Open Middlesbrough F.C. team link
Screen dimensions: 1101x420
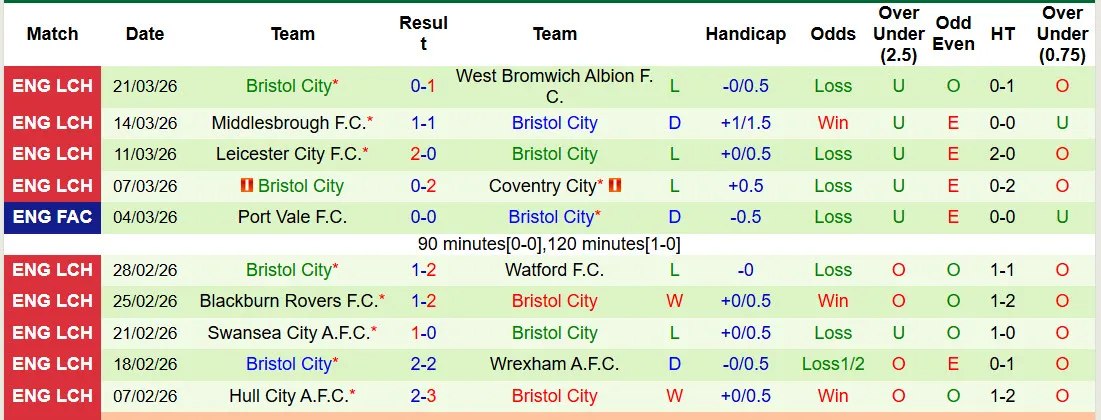287,123
